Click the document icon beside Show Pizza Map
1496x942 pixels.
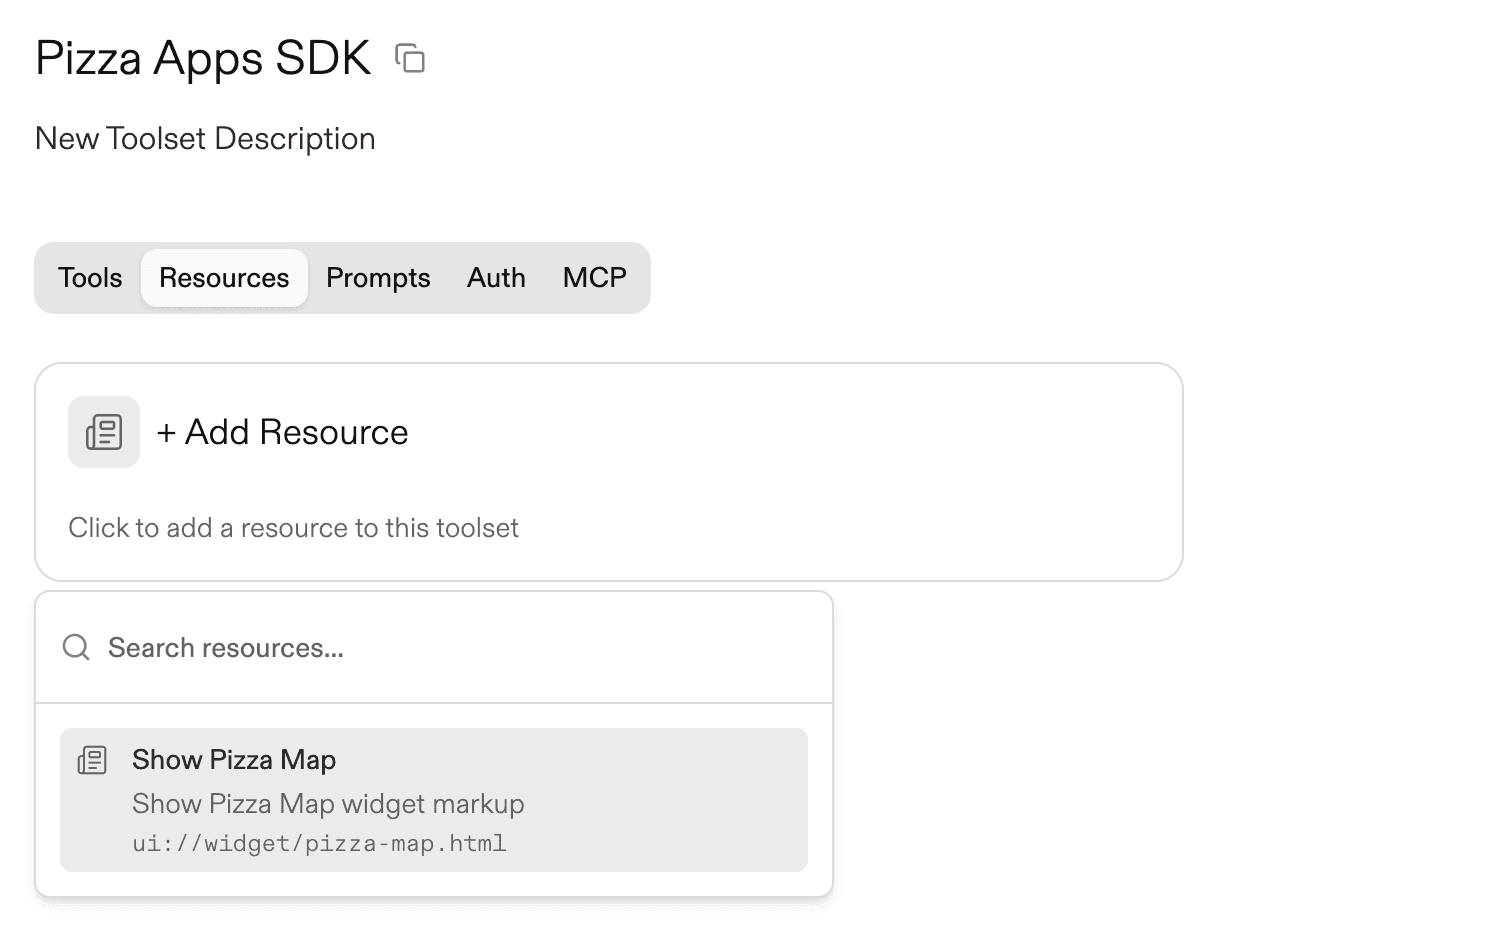tap(92, 760)
